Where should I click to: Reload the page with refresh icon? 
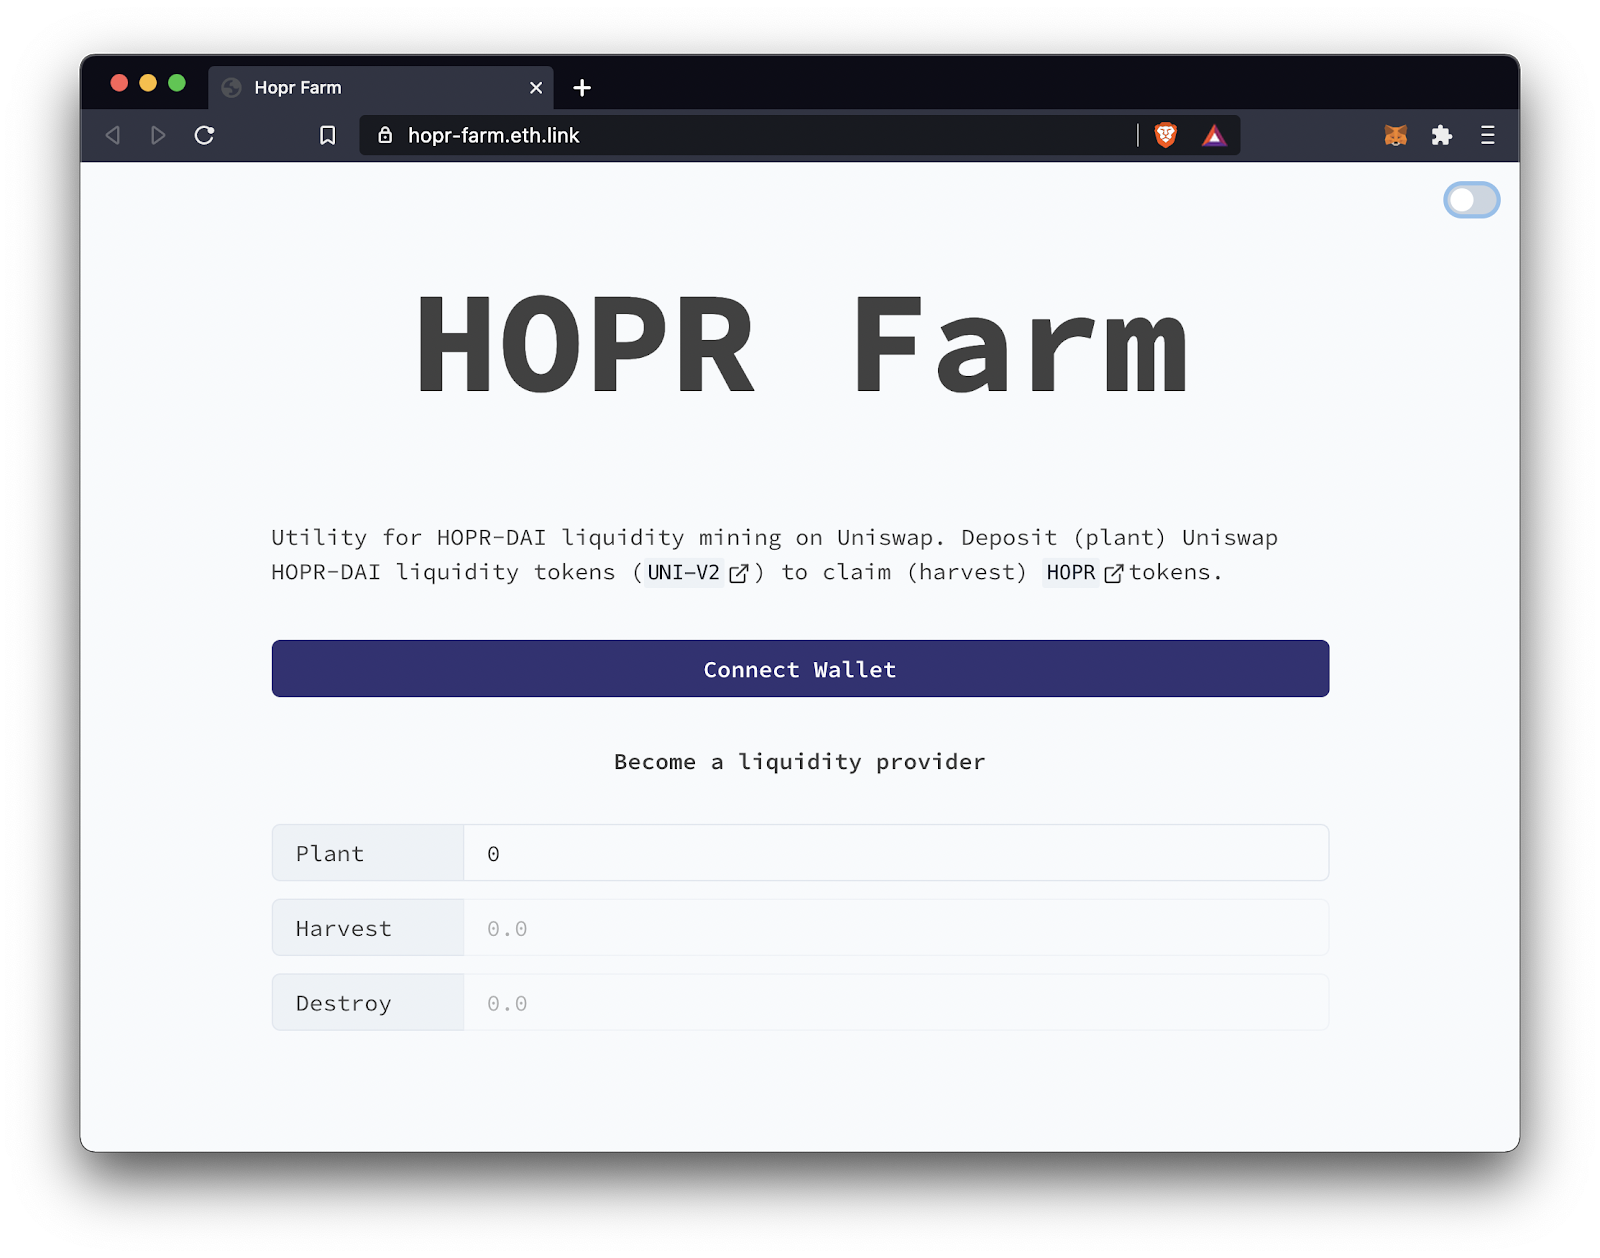coord(204,135)
